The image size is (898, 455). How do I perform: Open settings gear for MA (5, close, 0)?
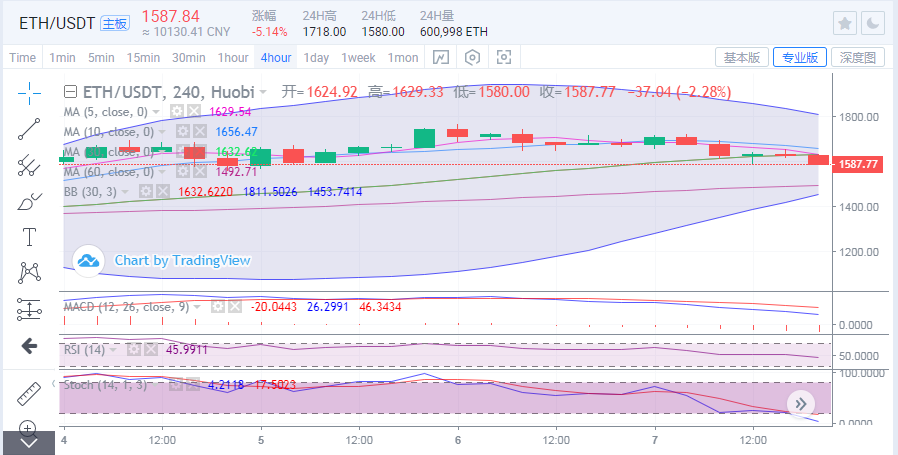coord(177,112)
